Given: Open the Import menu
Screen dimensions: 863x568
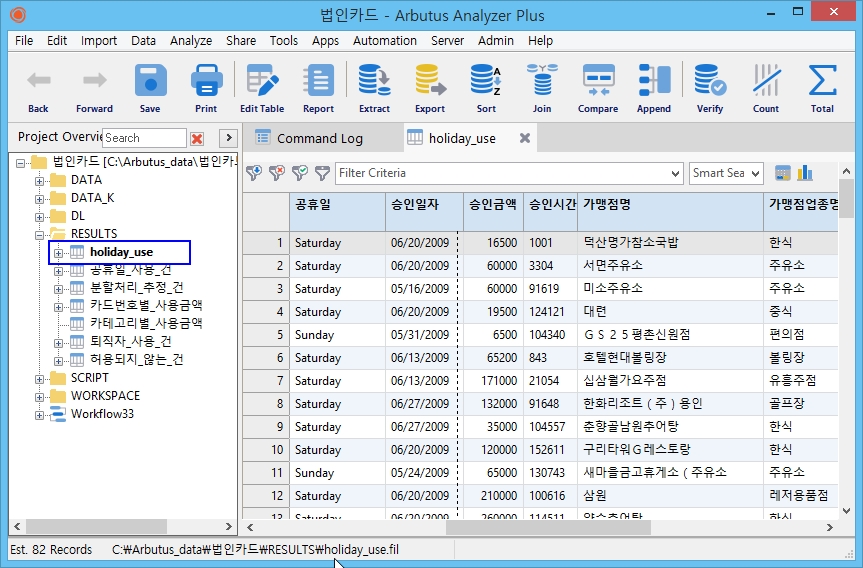Looking at the screenshot, I should point(99,41).
